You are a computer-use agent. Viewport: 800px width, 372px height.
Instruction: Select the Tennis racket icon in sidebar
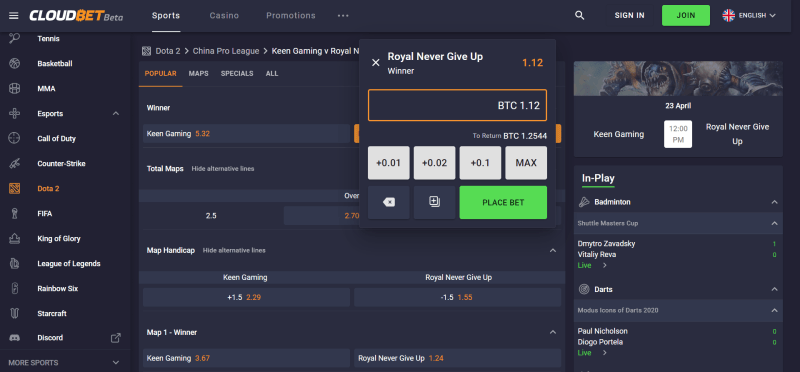[14, 38]
